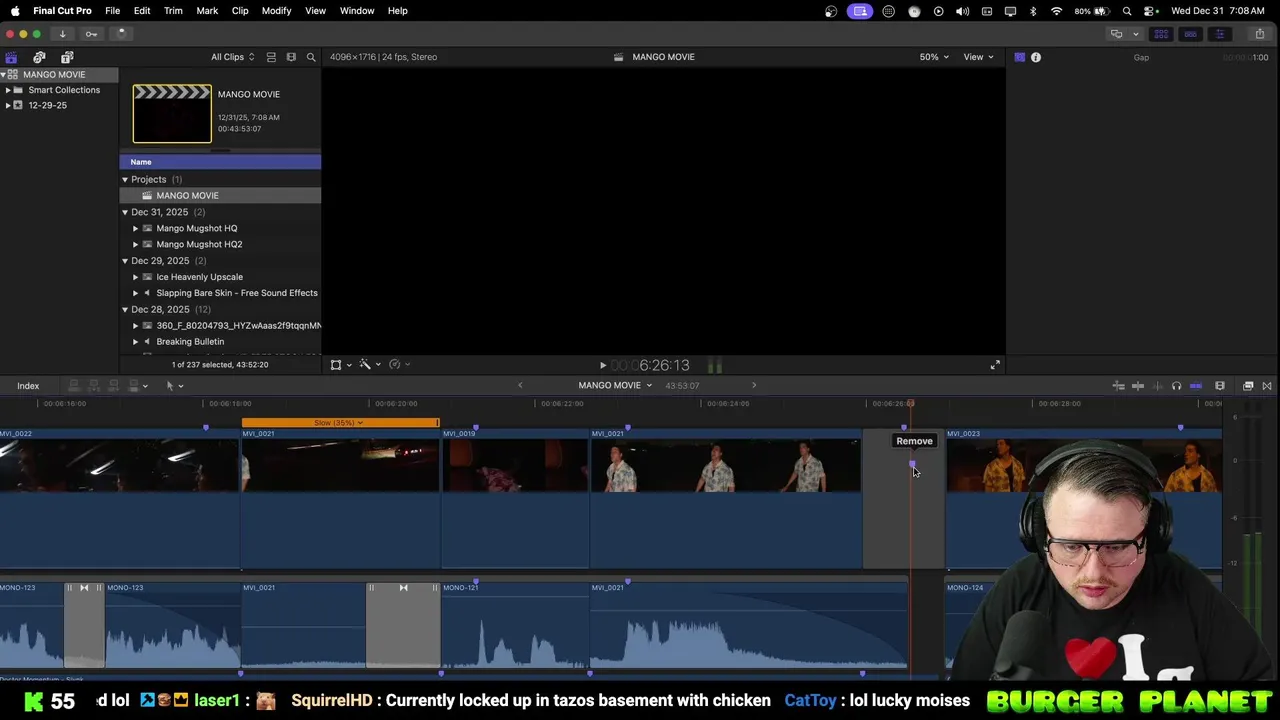Image resolution: width=1280 pixels, height=720 pixels.
Task: Open the video inspector filmstrip icon
Action: [x=1019, y=57]
